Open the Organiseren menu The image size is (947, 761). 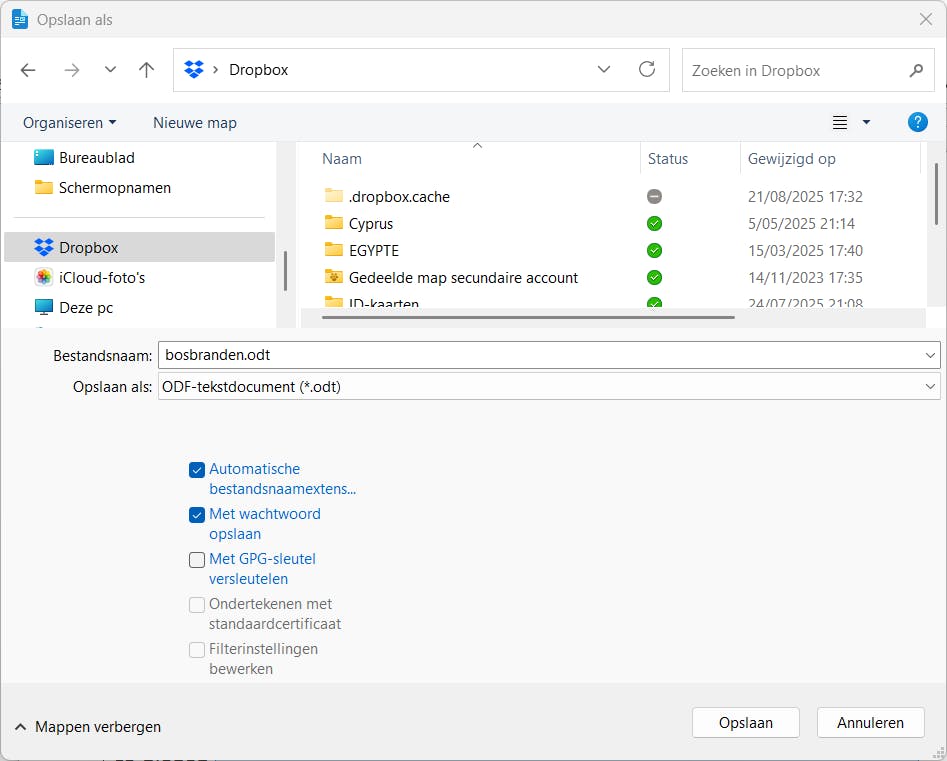(69, 123)
